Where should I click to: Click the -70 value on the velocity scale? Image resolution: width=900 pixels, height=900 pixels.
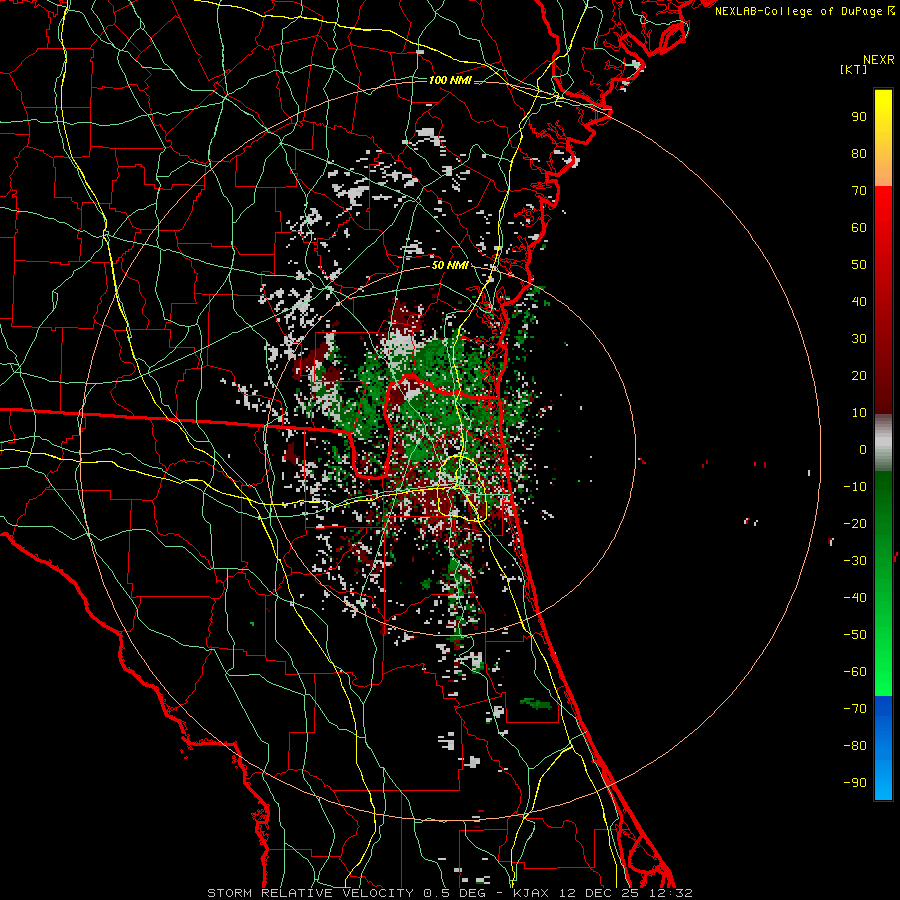[855, 709]
